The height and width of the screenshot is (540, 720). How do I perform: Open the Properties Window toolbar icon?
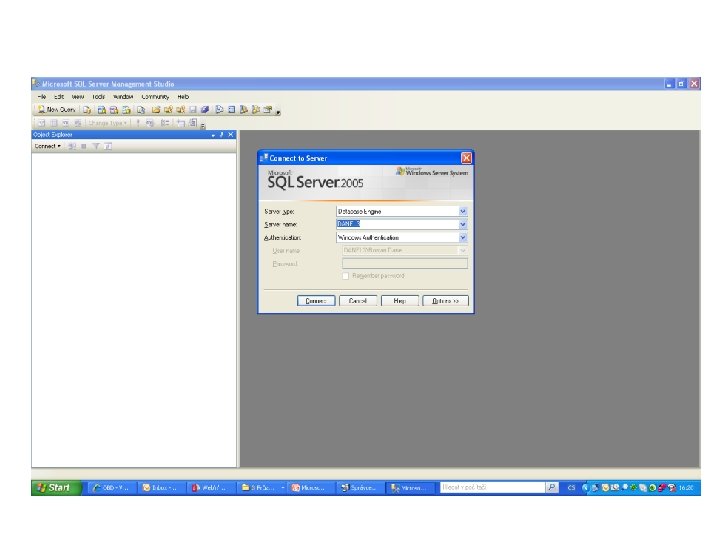[268, 110]
